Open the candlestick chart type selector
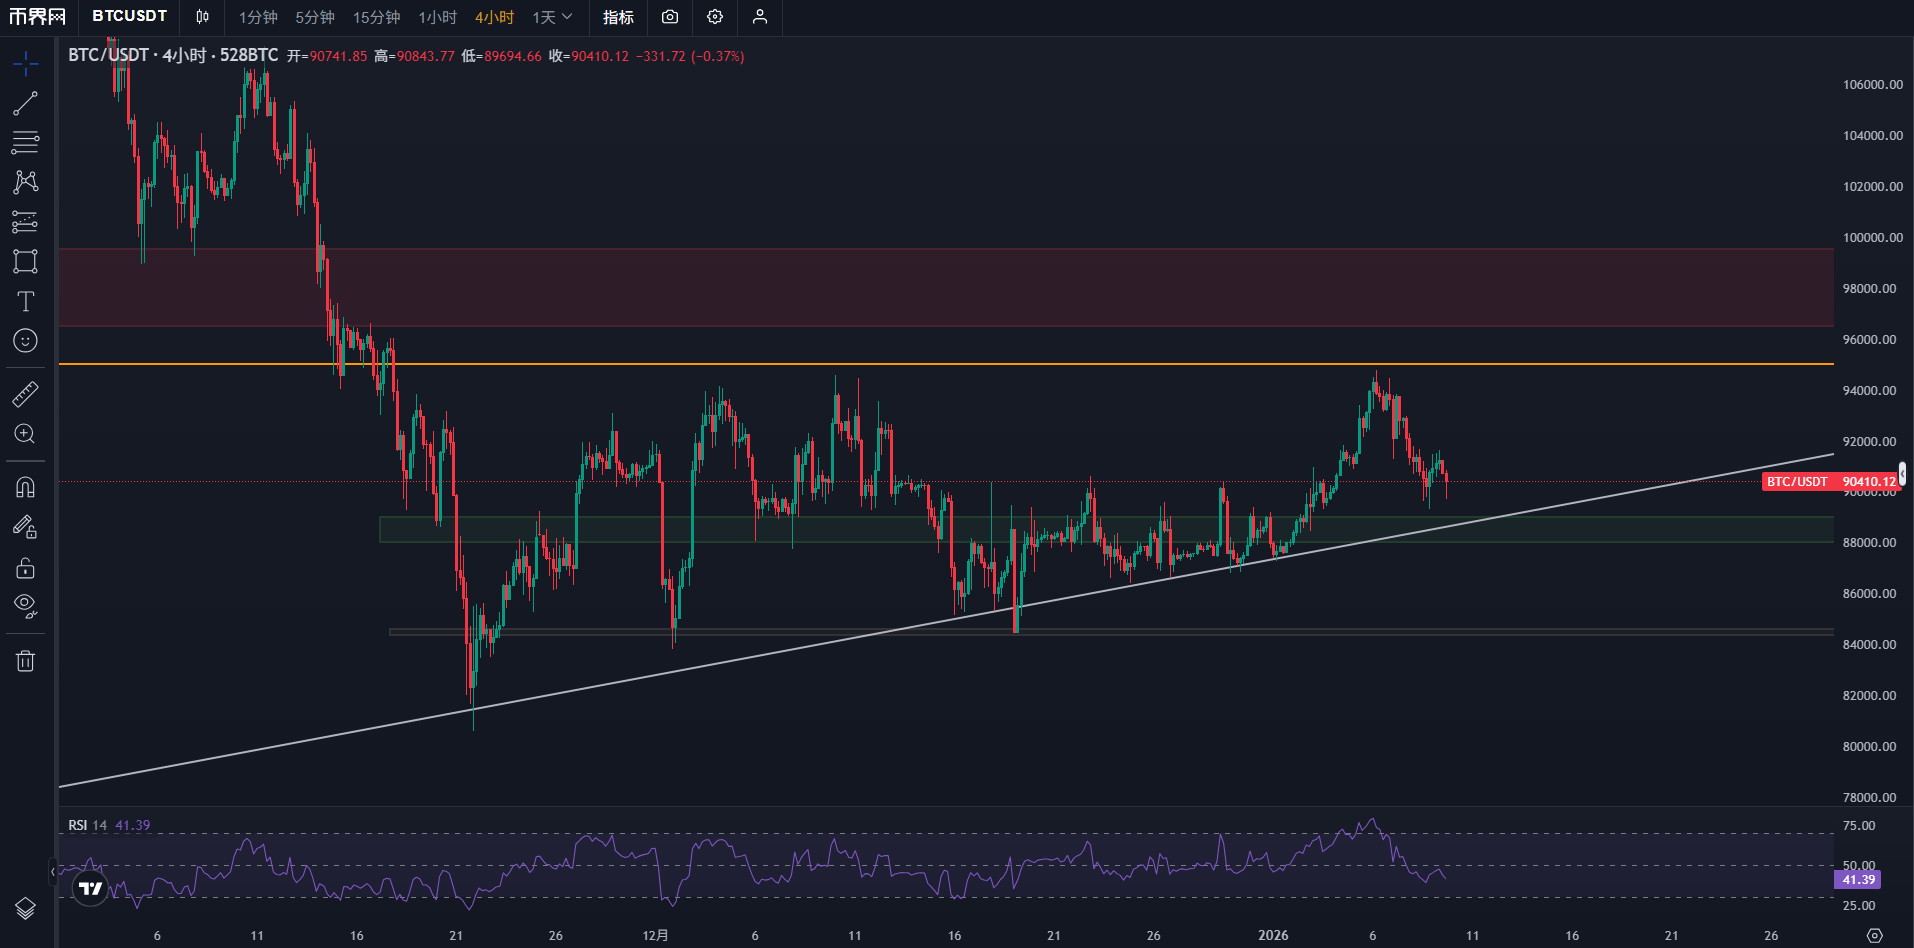The image size is (1914, 948). click(x=203, y=17)
